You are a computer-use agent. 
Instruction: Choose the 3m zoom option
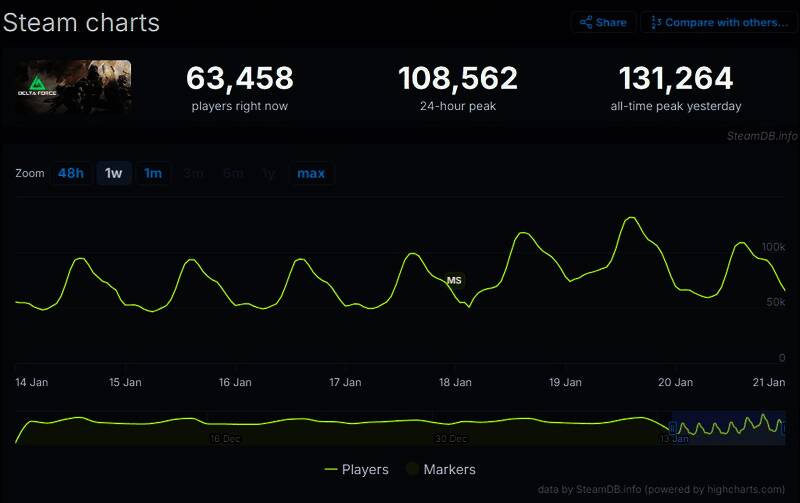point(193,173)
